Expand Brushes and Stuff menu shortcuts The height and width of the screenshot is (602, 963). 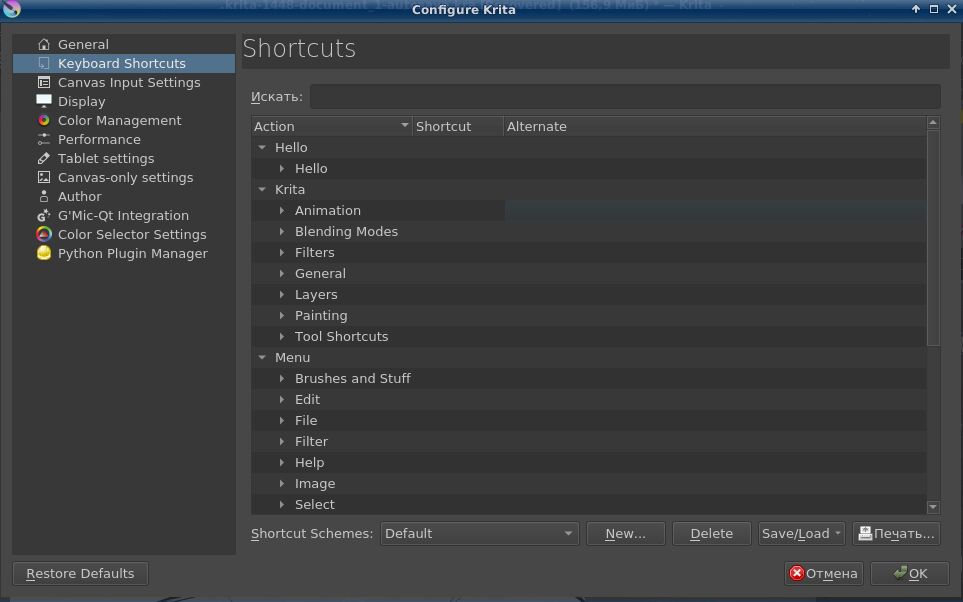pos(282,378)
